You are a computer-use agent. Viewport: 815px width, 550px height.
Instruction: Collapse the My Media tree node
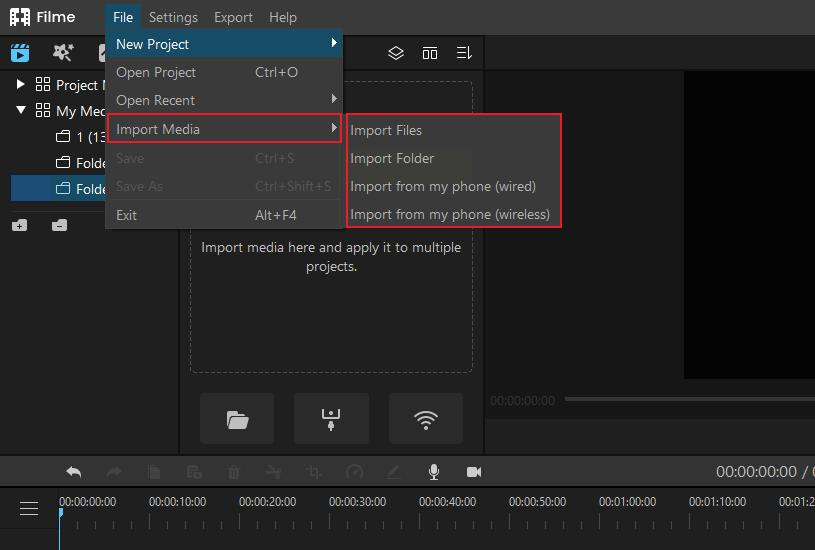pyautogui.click(x=21, y=111)
